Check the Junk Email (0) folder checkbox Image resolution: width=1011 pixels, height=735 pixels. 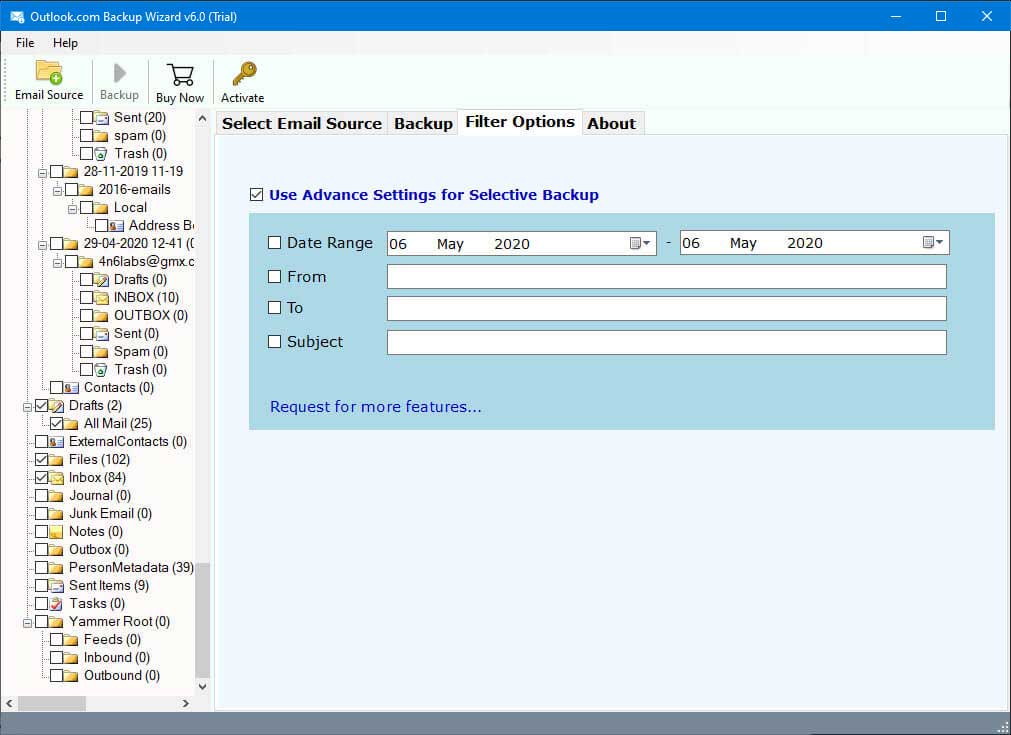click(41, 514)
